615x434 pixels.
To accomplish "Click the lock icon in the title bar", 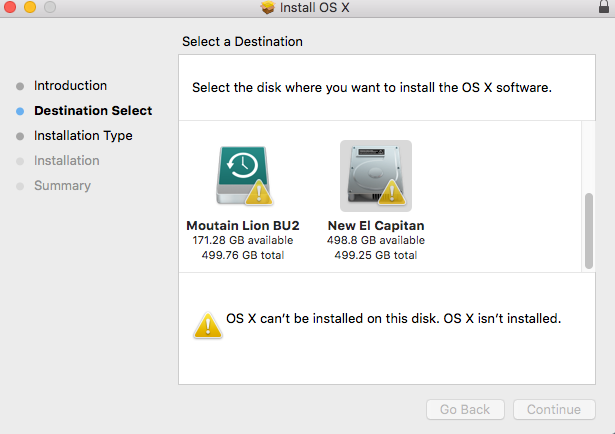I will [x=601, y=7].
